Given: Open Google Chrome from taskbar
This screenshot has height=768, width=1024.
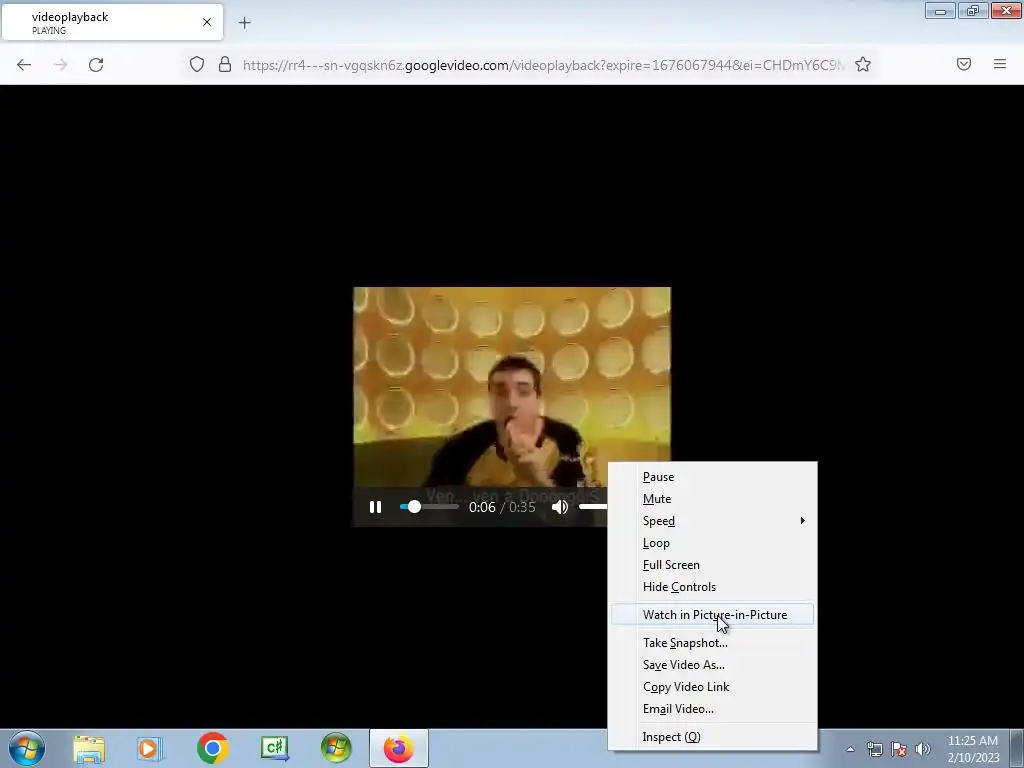Looking at the screenshot, I should 212,748.
